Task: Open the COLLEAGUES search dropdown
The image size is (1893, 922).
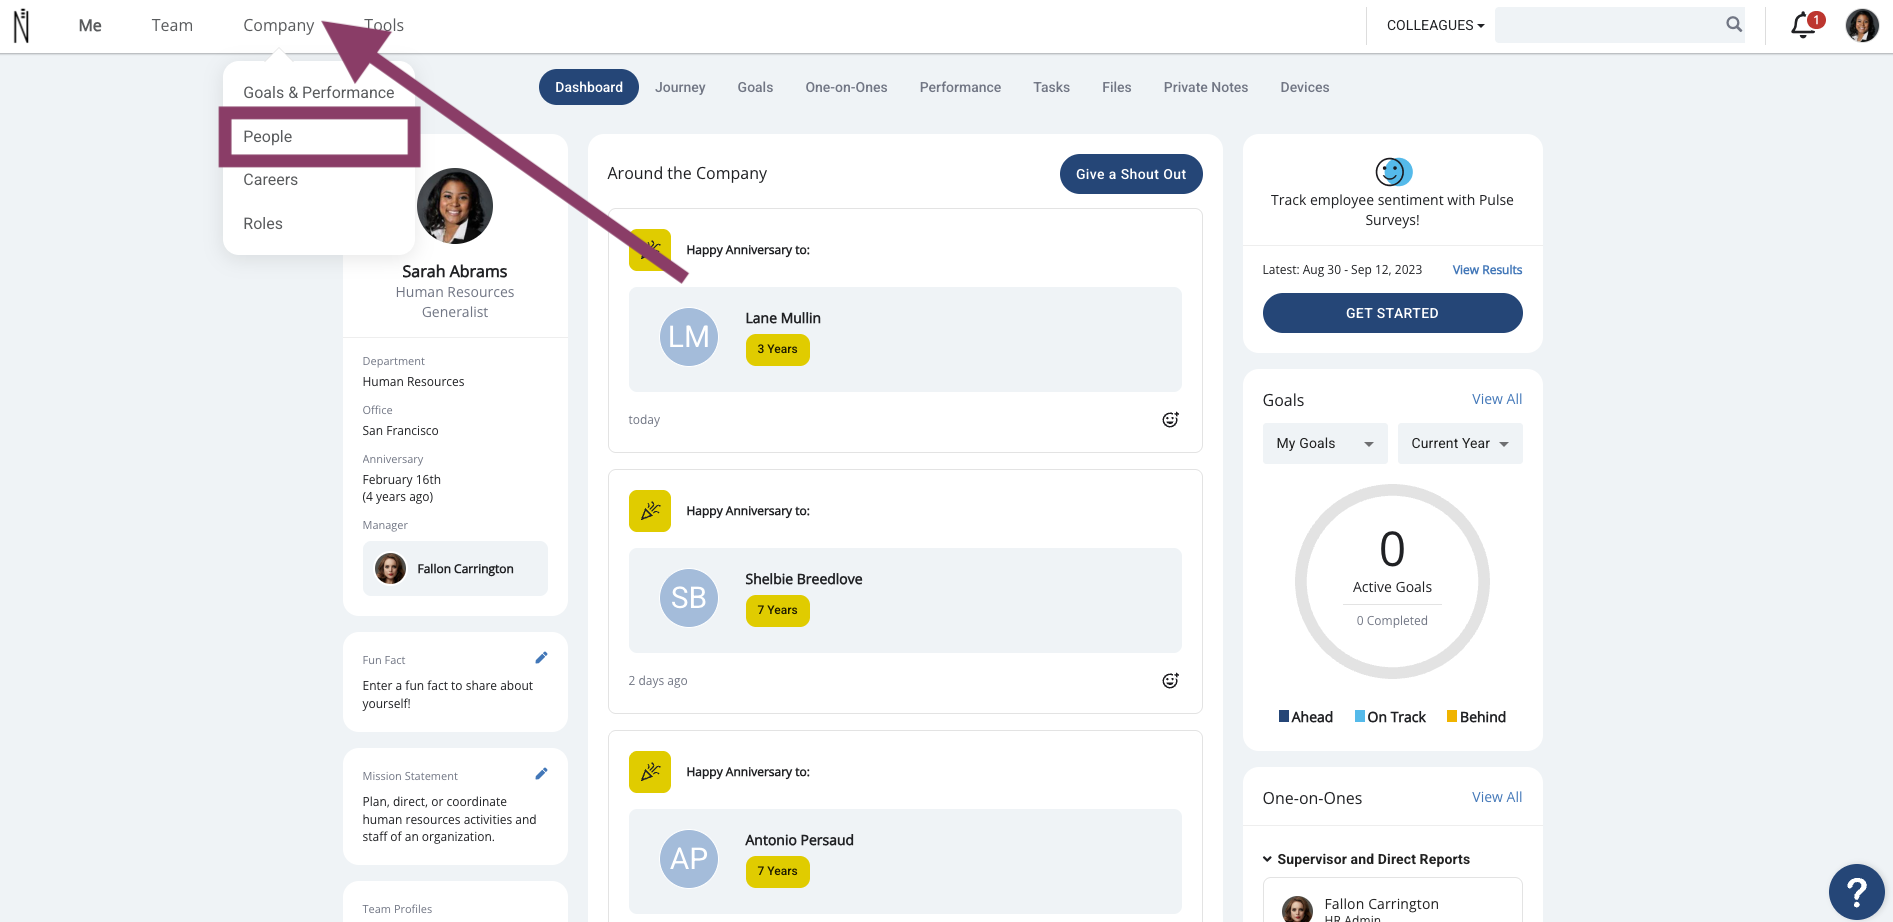Action: click(x=1435, y=25)
